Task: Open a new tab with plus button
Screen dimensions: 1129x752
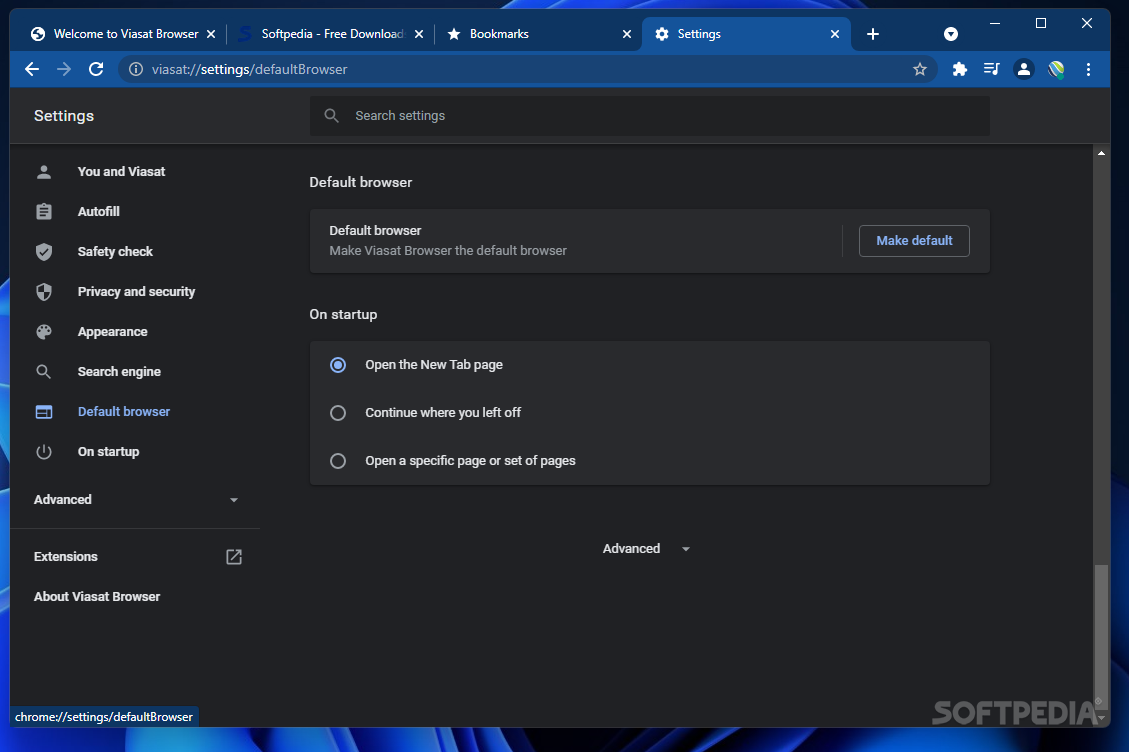Action: 873,34
